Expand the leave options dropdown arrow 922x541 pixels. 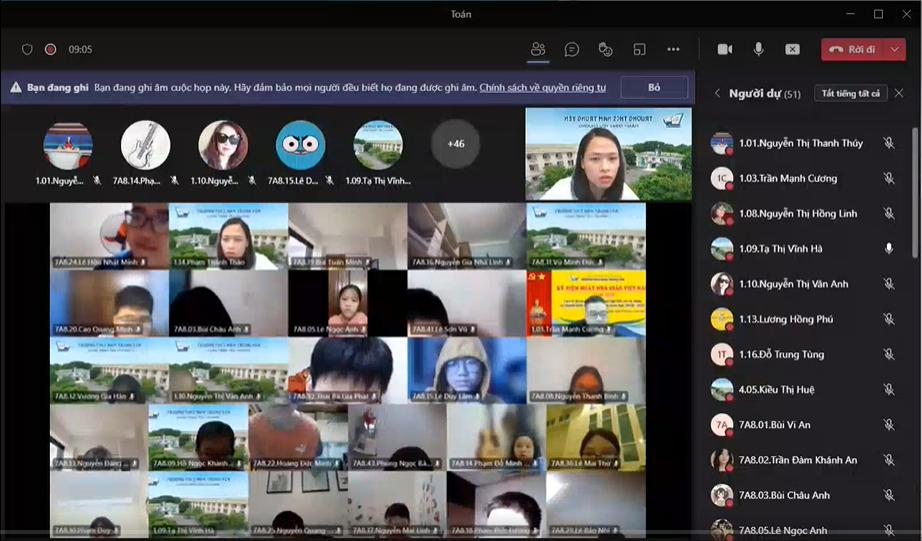pos(893,49)
